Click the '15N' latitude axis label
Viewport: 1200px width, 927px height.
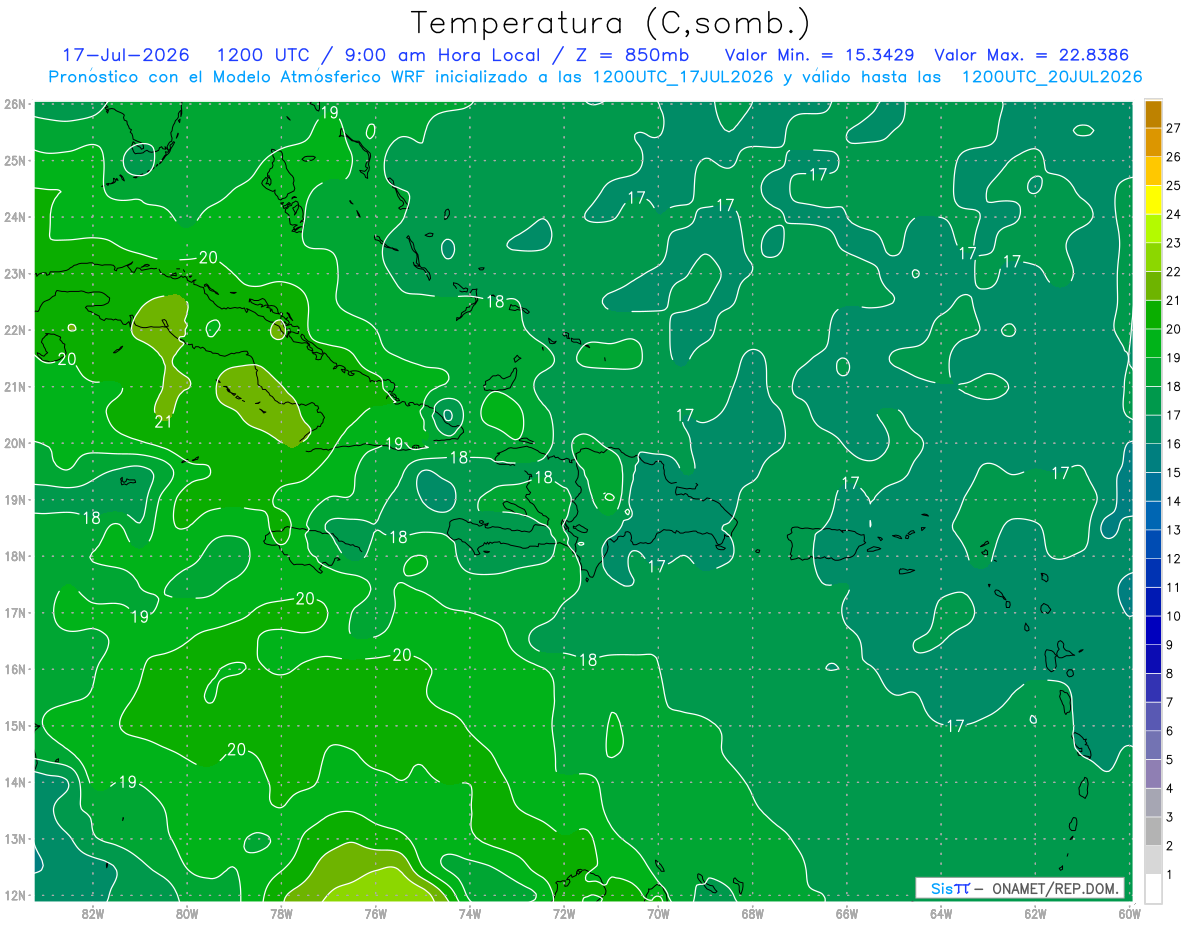coord(15,725)
